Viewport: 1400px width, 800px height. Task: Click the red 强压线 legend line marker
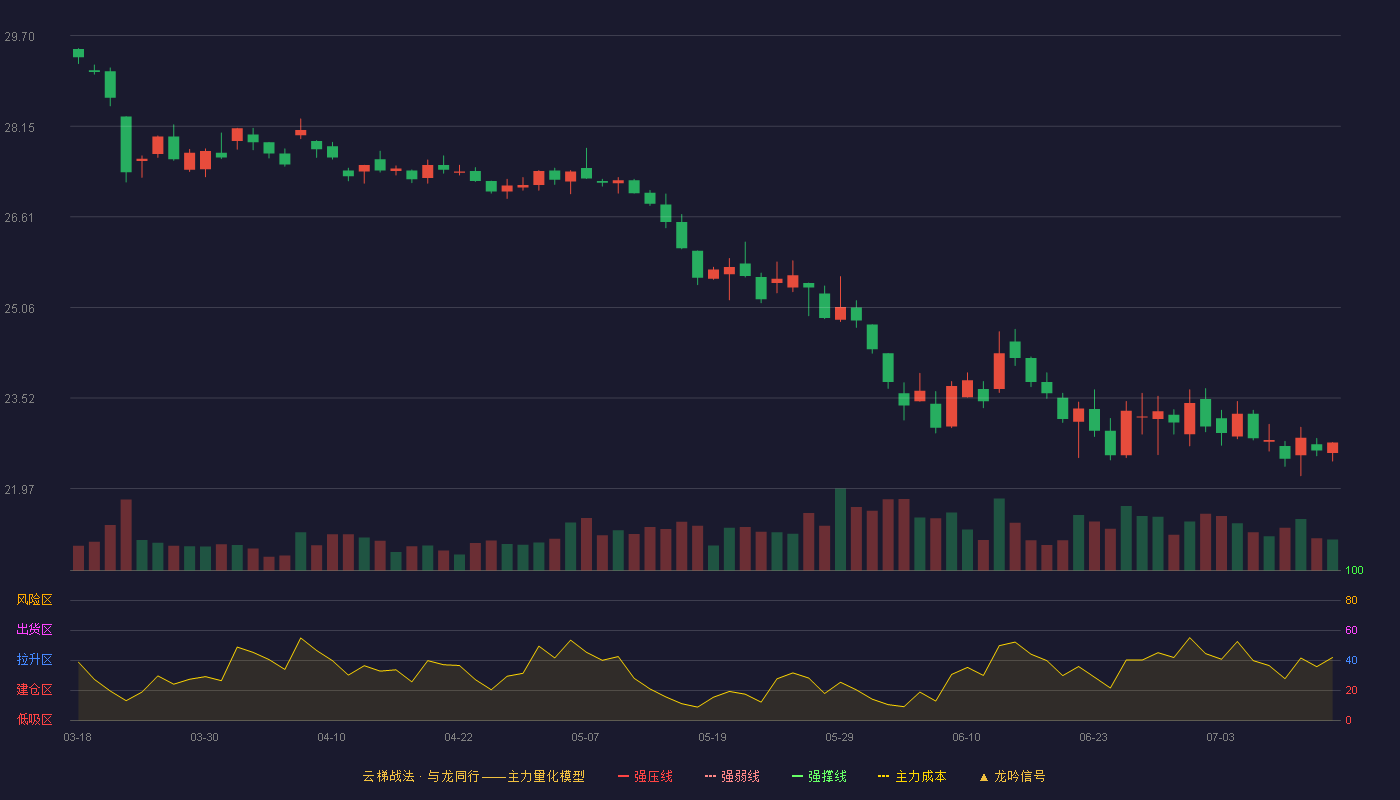[623, 777]
